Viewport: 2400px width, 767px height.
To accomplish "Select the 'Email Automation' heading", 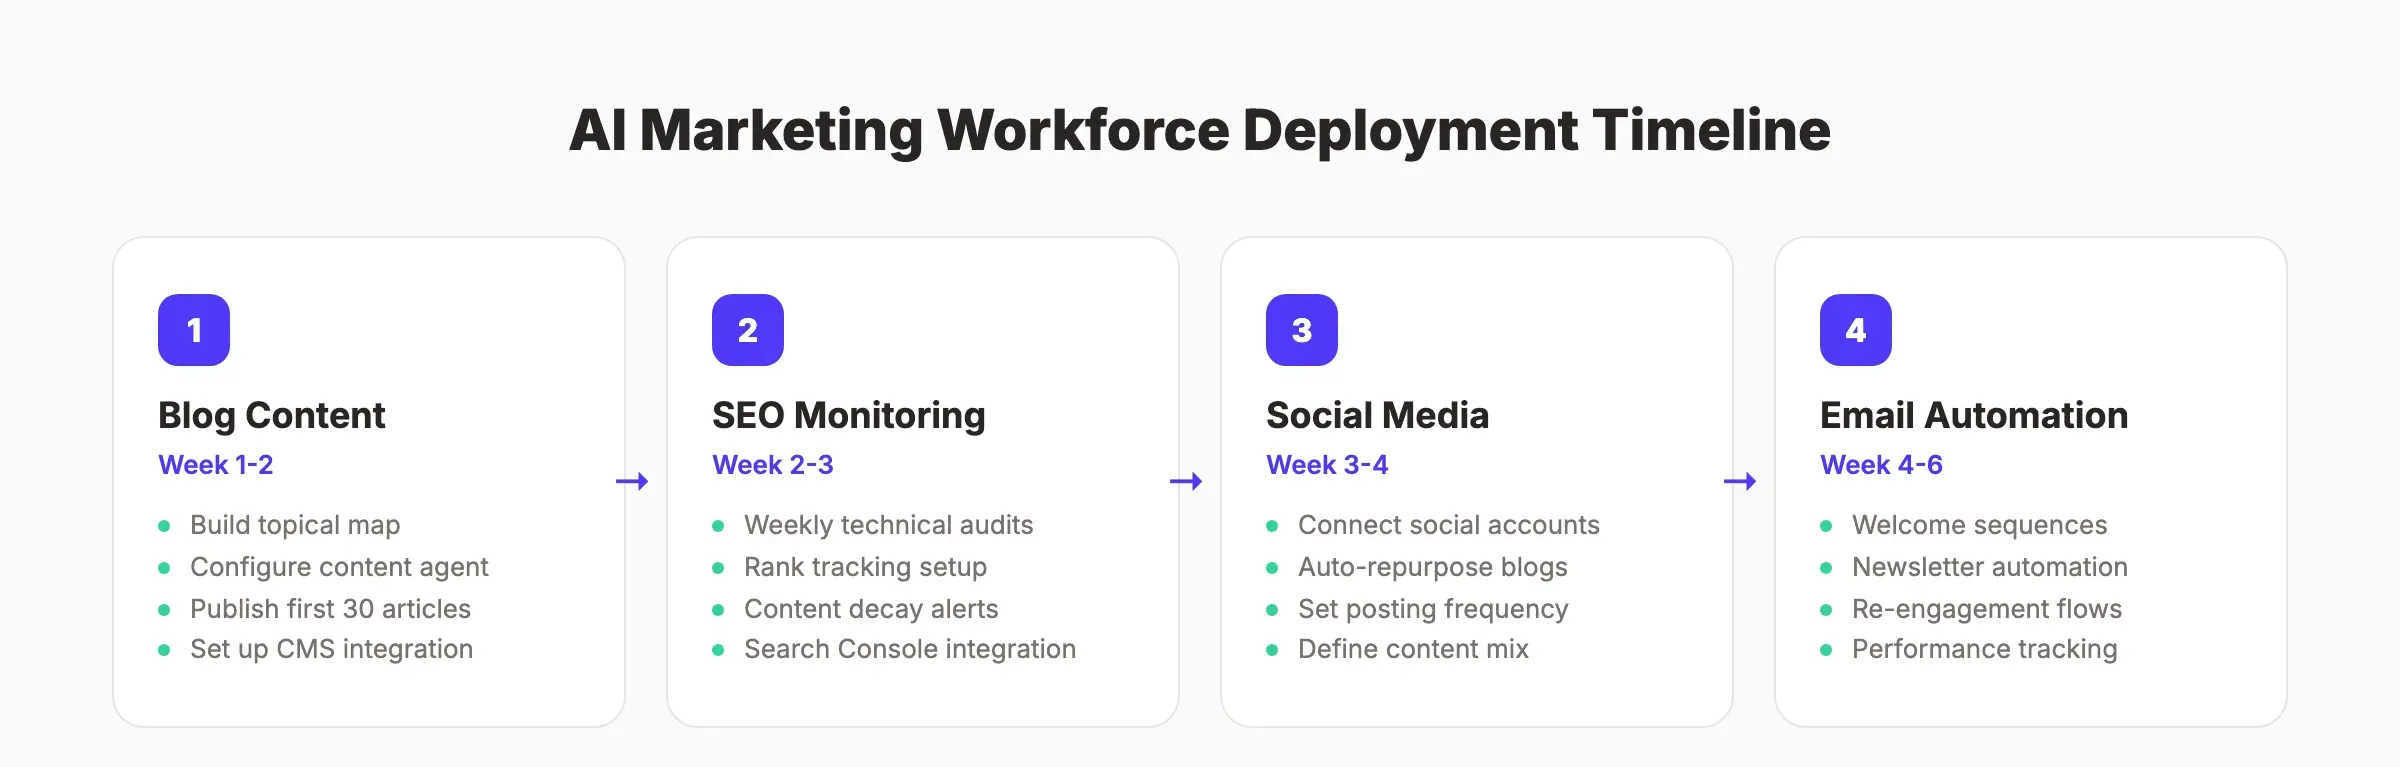I will tap(1974, 415).
